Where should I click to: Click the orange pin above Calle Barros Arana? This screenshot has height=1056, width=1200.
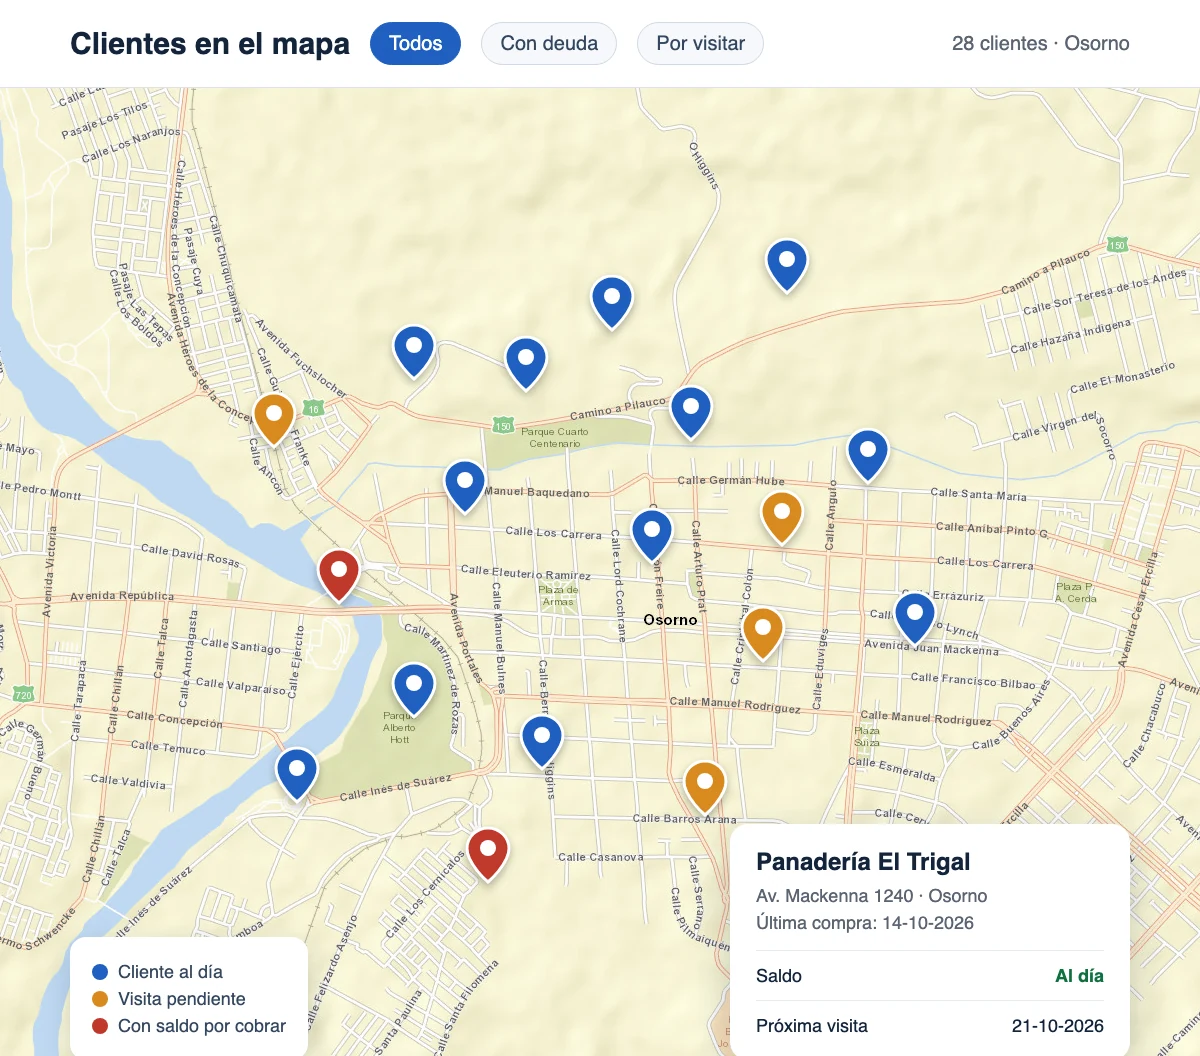705,787
